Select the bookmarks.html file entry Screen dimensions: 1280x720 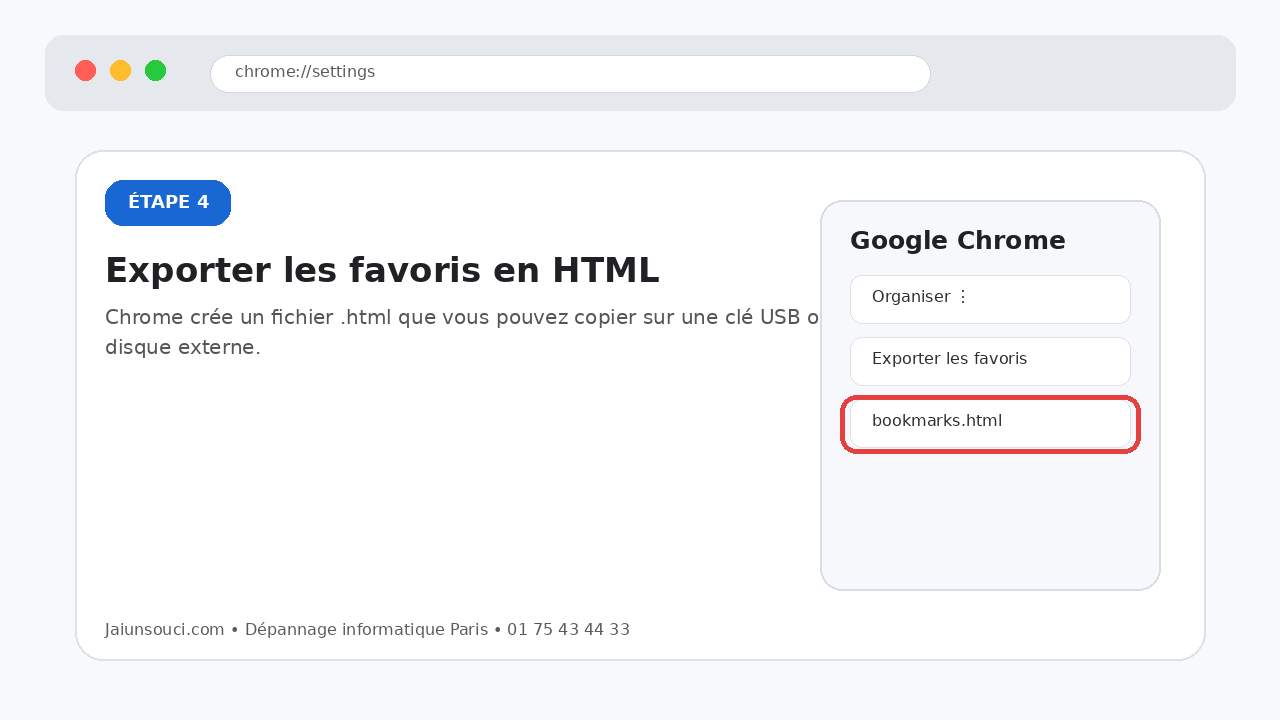point(990,424)
